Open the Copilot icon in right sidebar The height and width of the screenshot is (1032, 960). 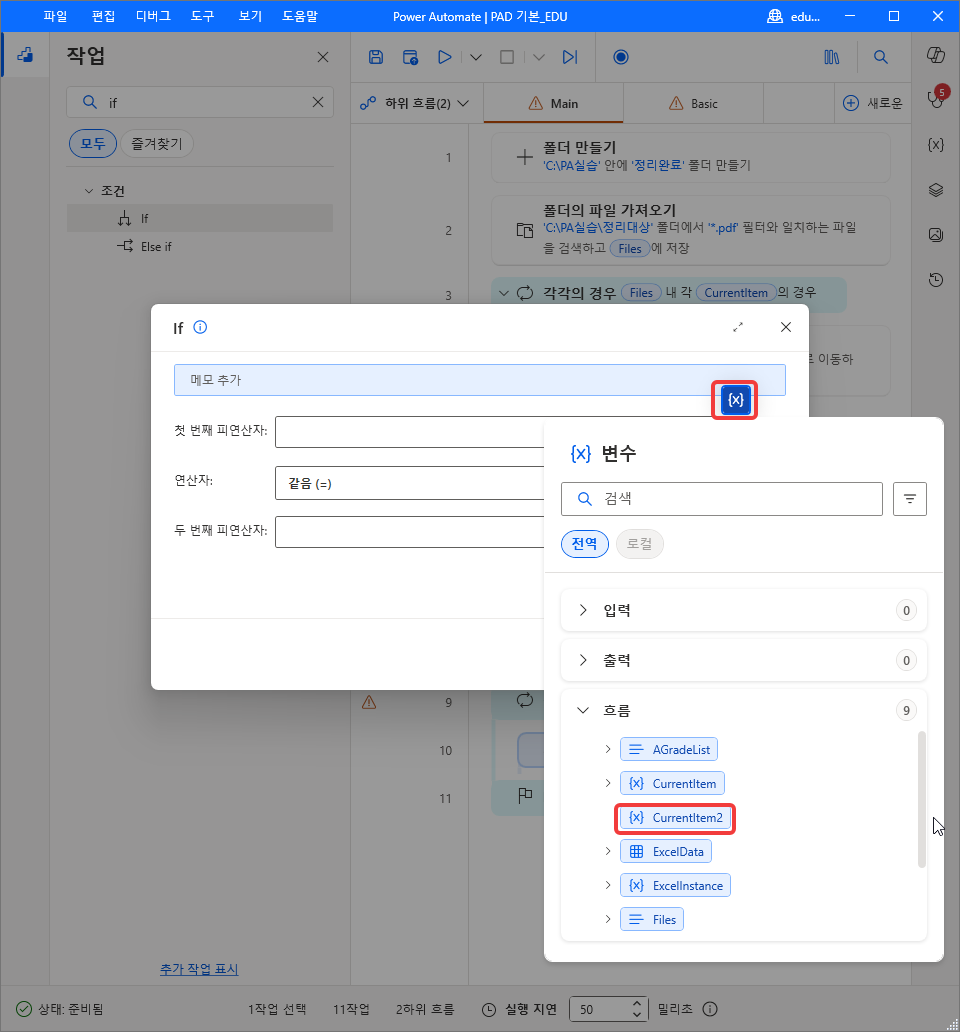click(x=936, y=55)
